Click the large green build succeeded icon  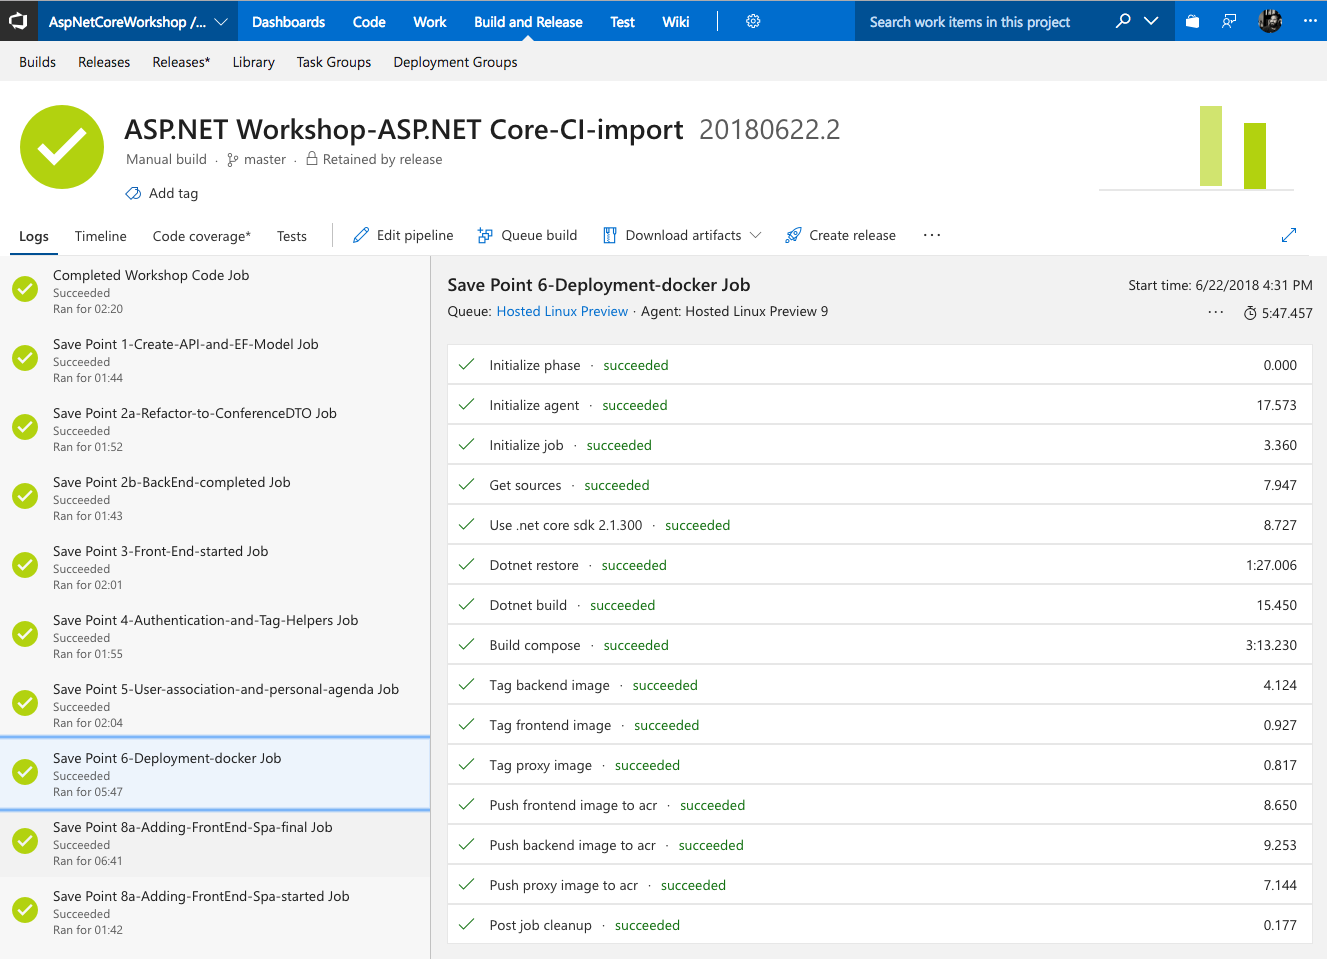point(62,147)
